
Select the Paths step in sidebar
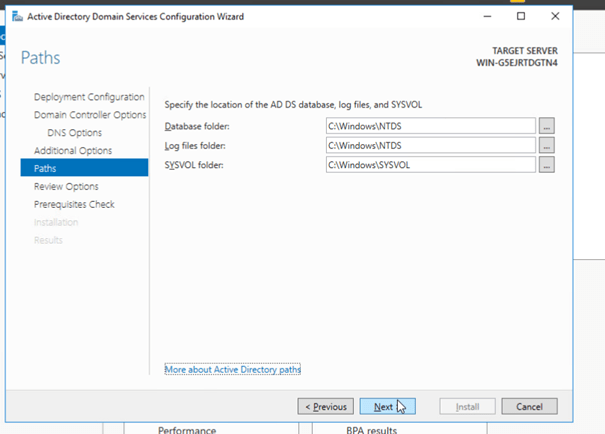tap(45, 169)
